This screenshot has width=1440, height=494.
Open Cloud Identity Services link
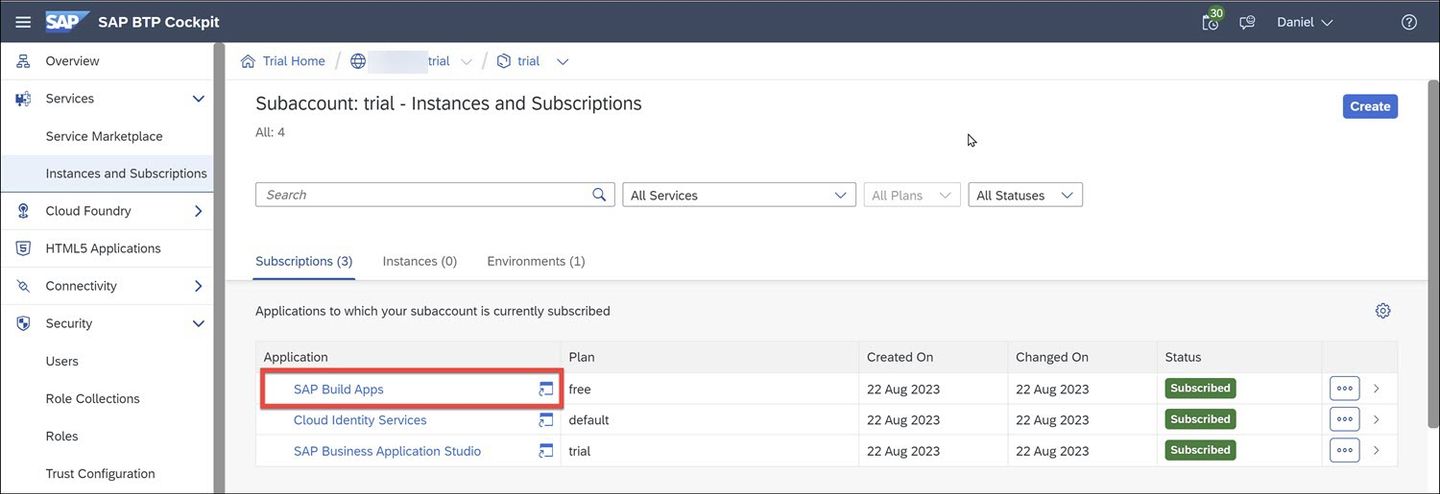tap(360, 420)
